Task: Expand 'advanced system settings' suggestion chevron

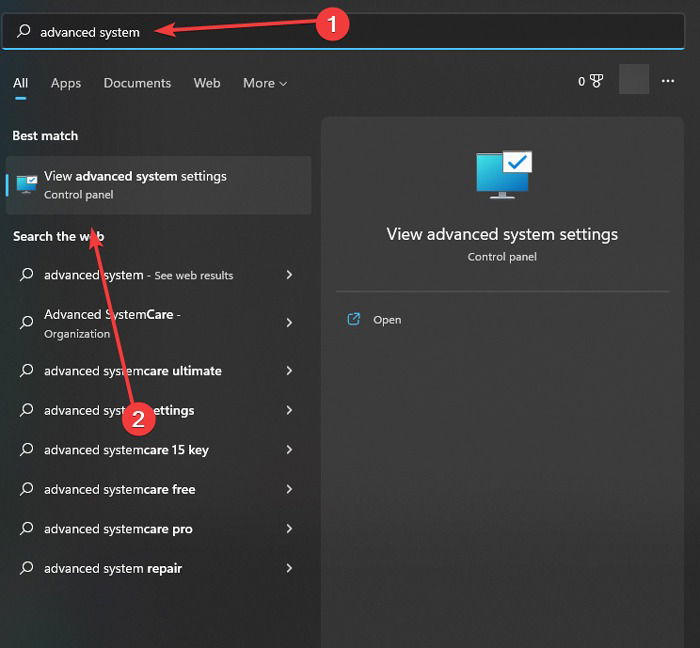Action: pos(289,410)
